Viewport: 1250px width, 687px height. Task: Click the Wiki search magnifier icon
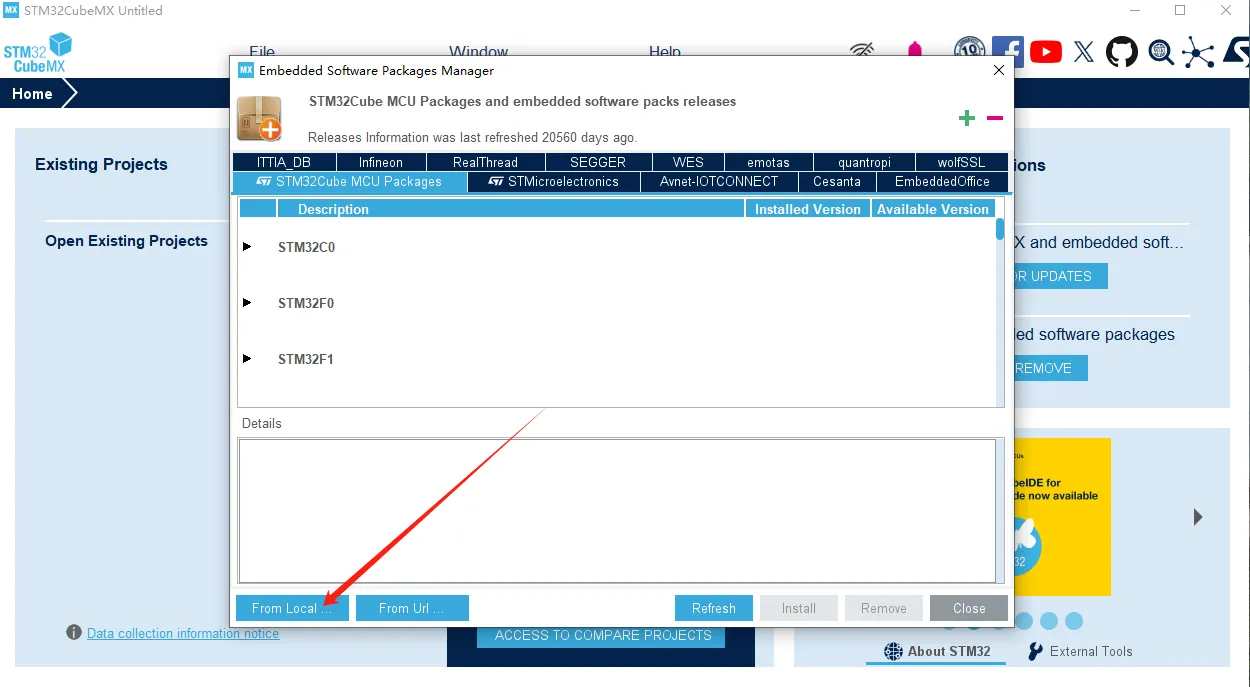pos(1160,52)
